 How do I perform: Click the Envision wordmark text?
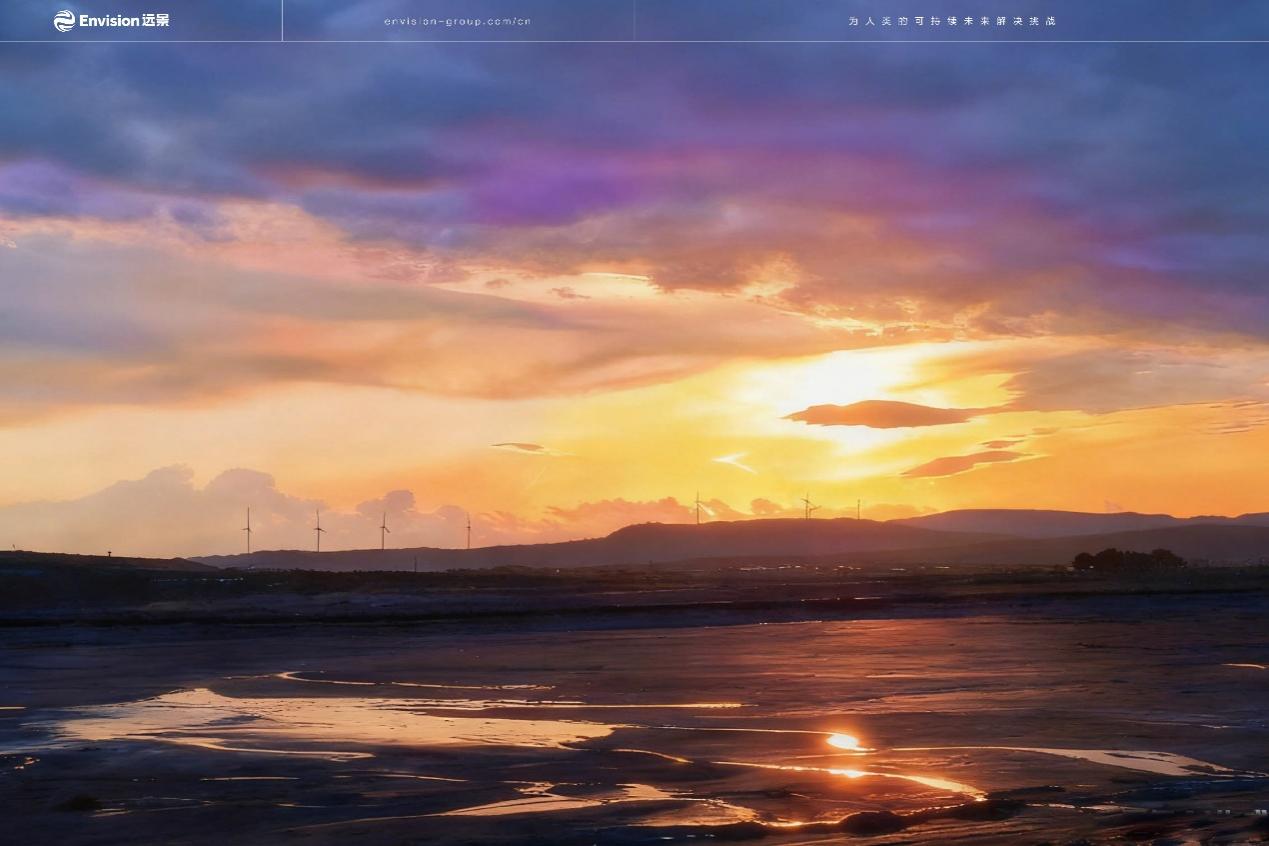coord(109,21)
